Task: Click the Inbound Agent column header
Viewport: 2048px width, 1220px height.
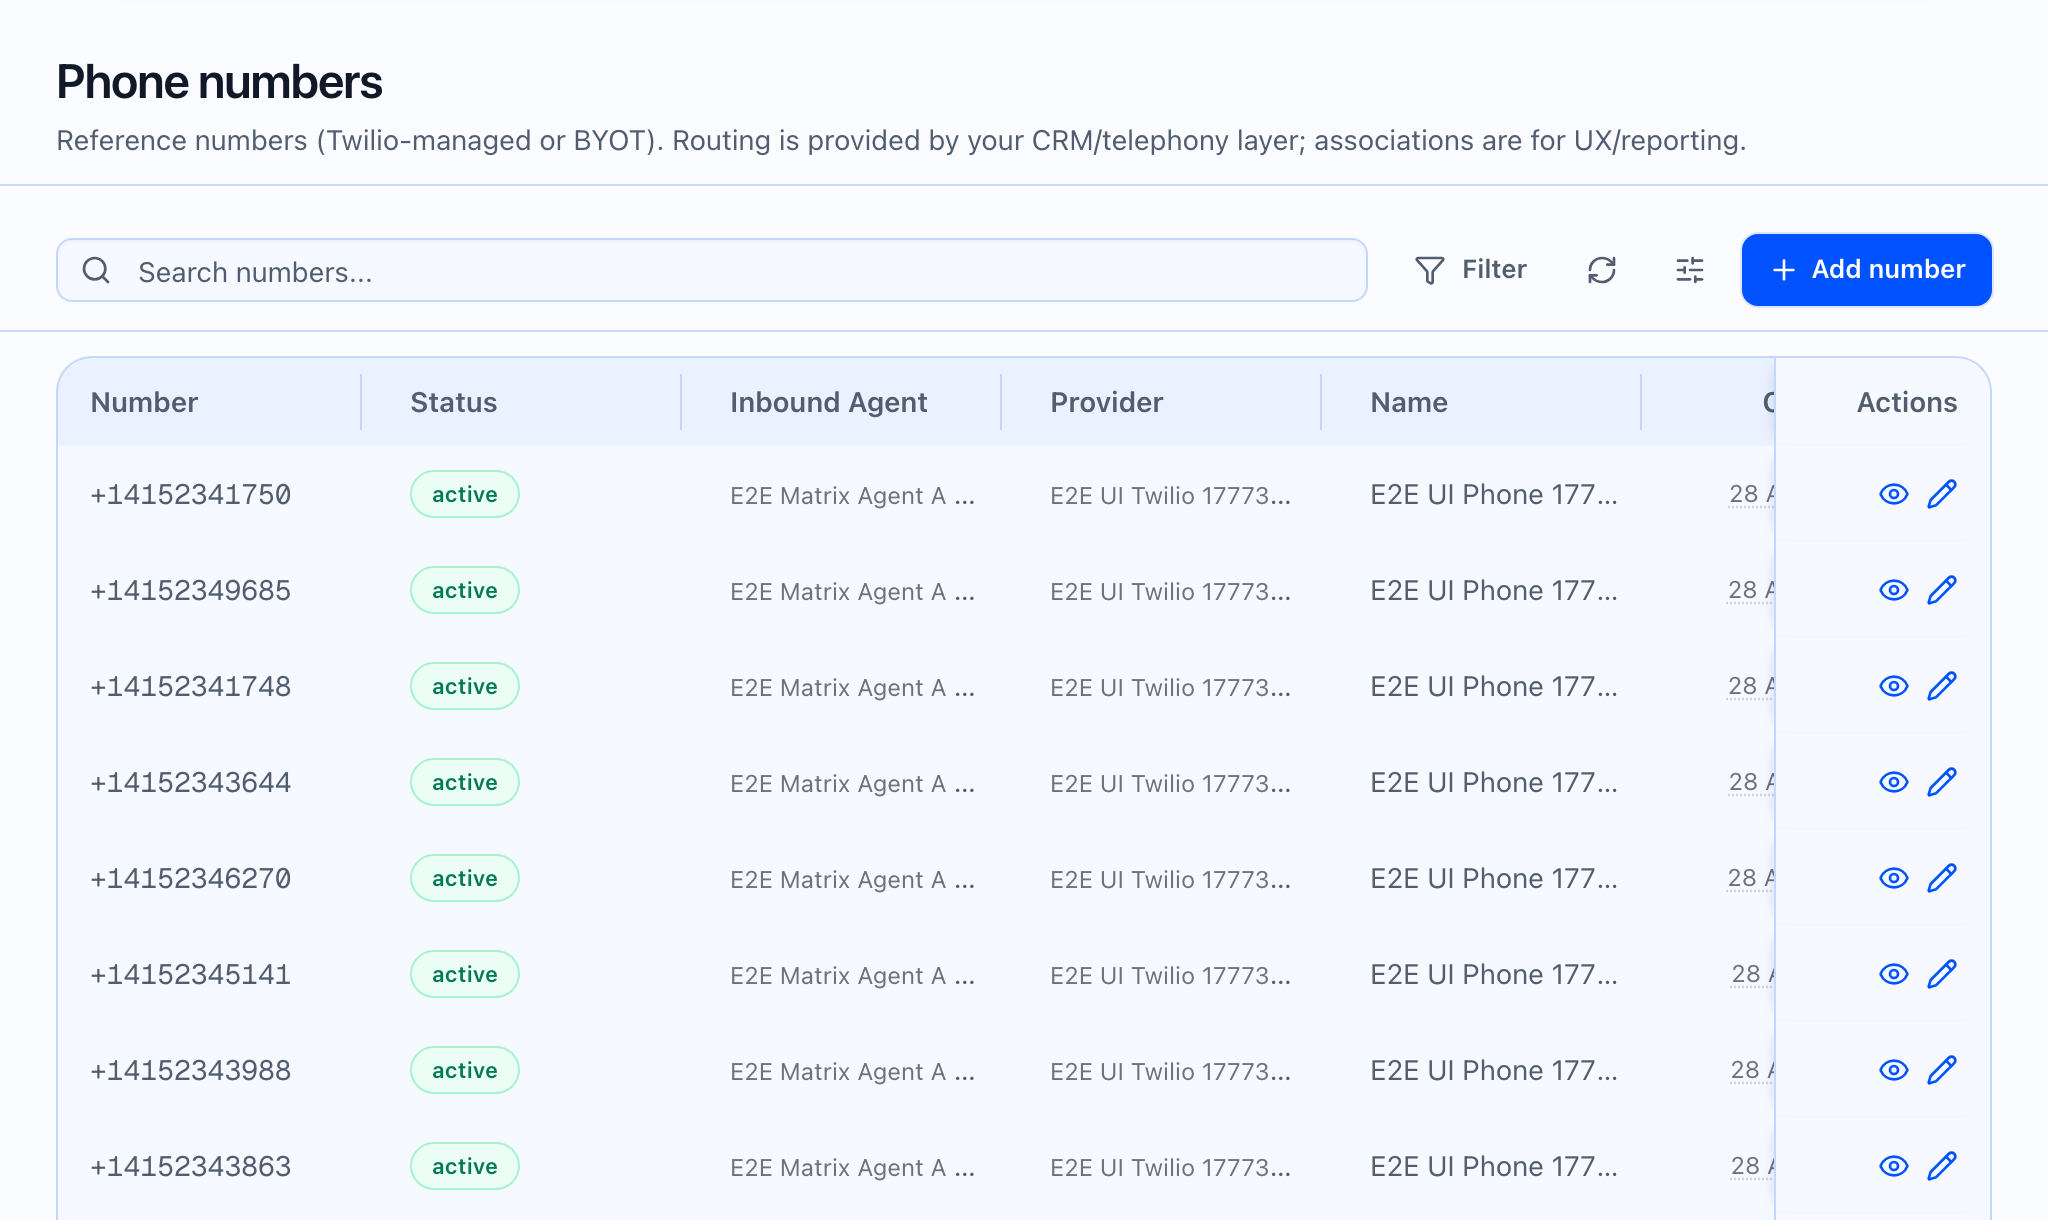Action: [829, 402]
